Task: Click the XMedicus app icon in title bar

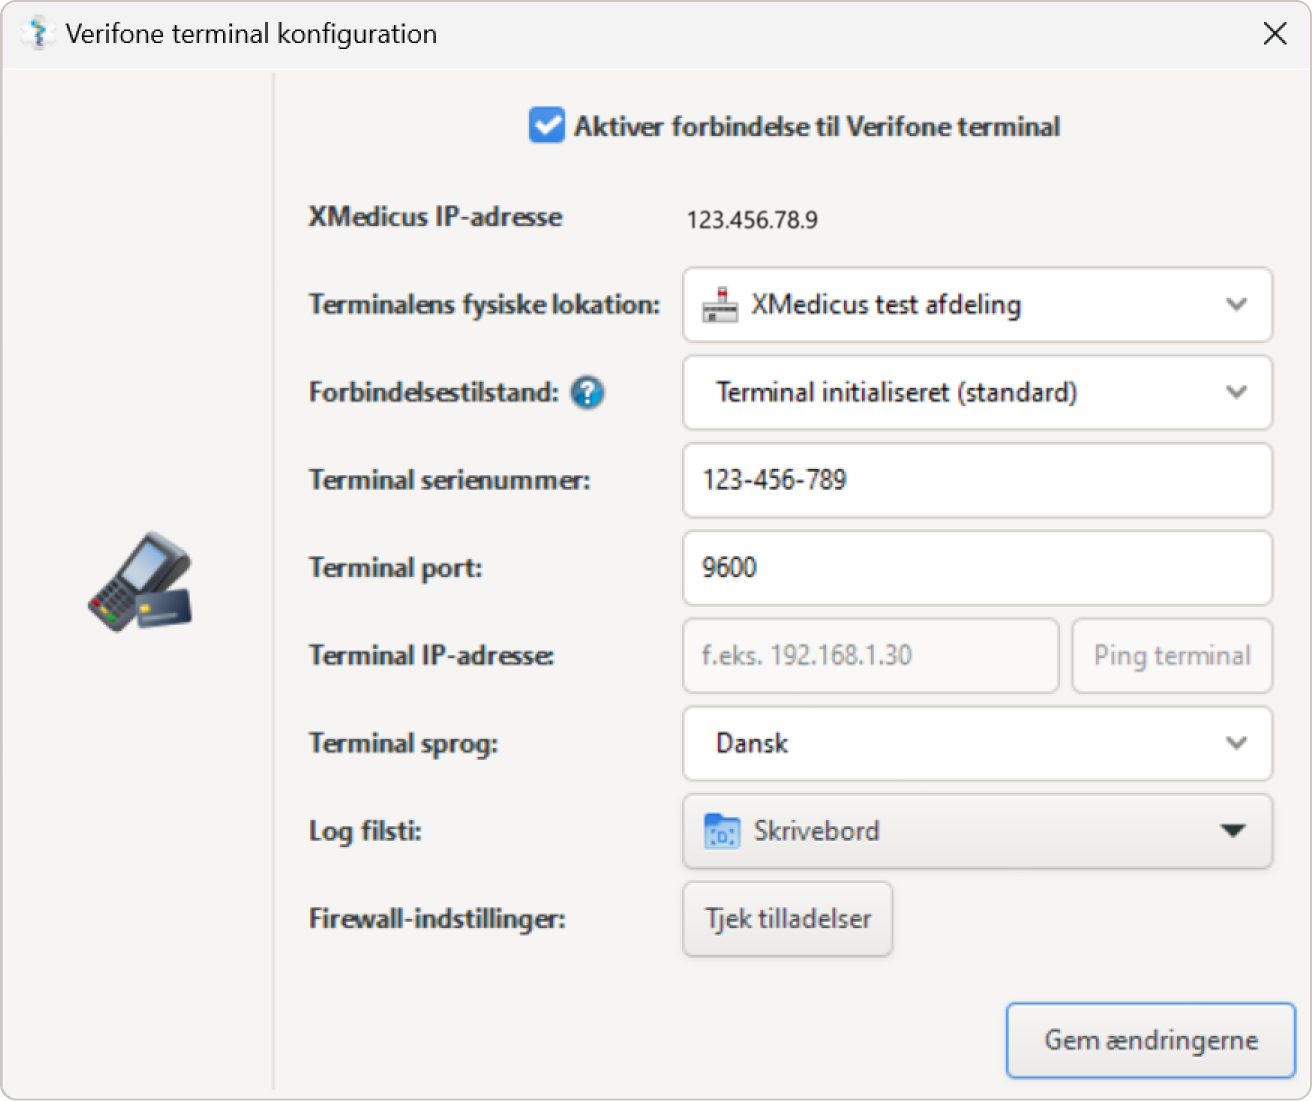Action: (38, 34)
